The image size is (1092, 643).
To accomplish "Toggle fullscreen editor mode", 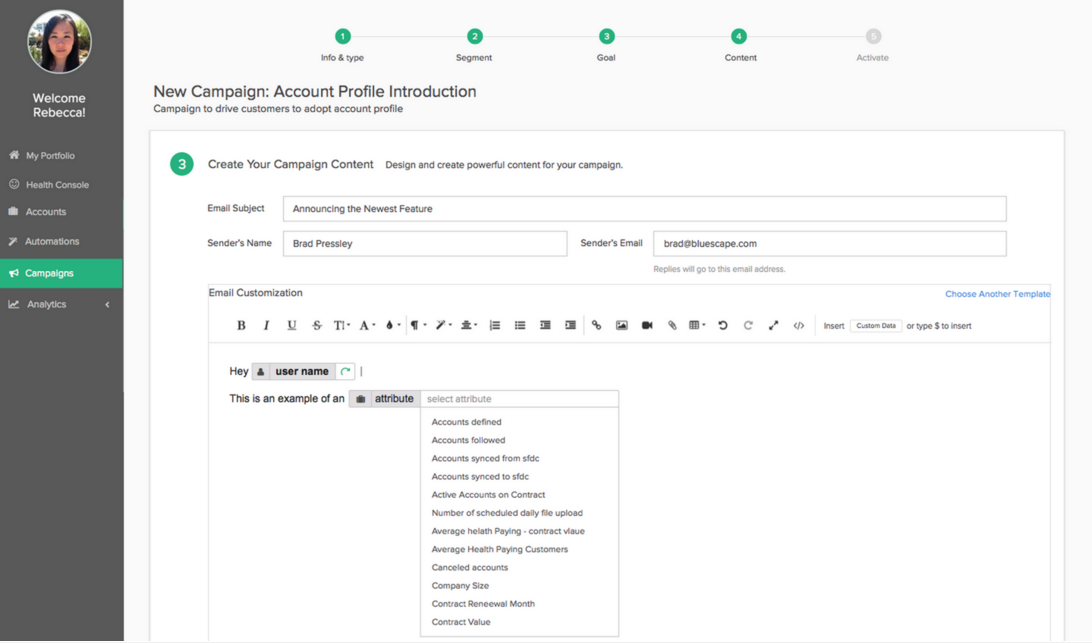I will coord(773,325).
